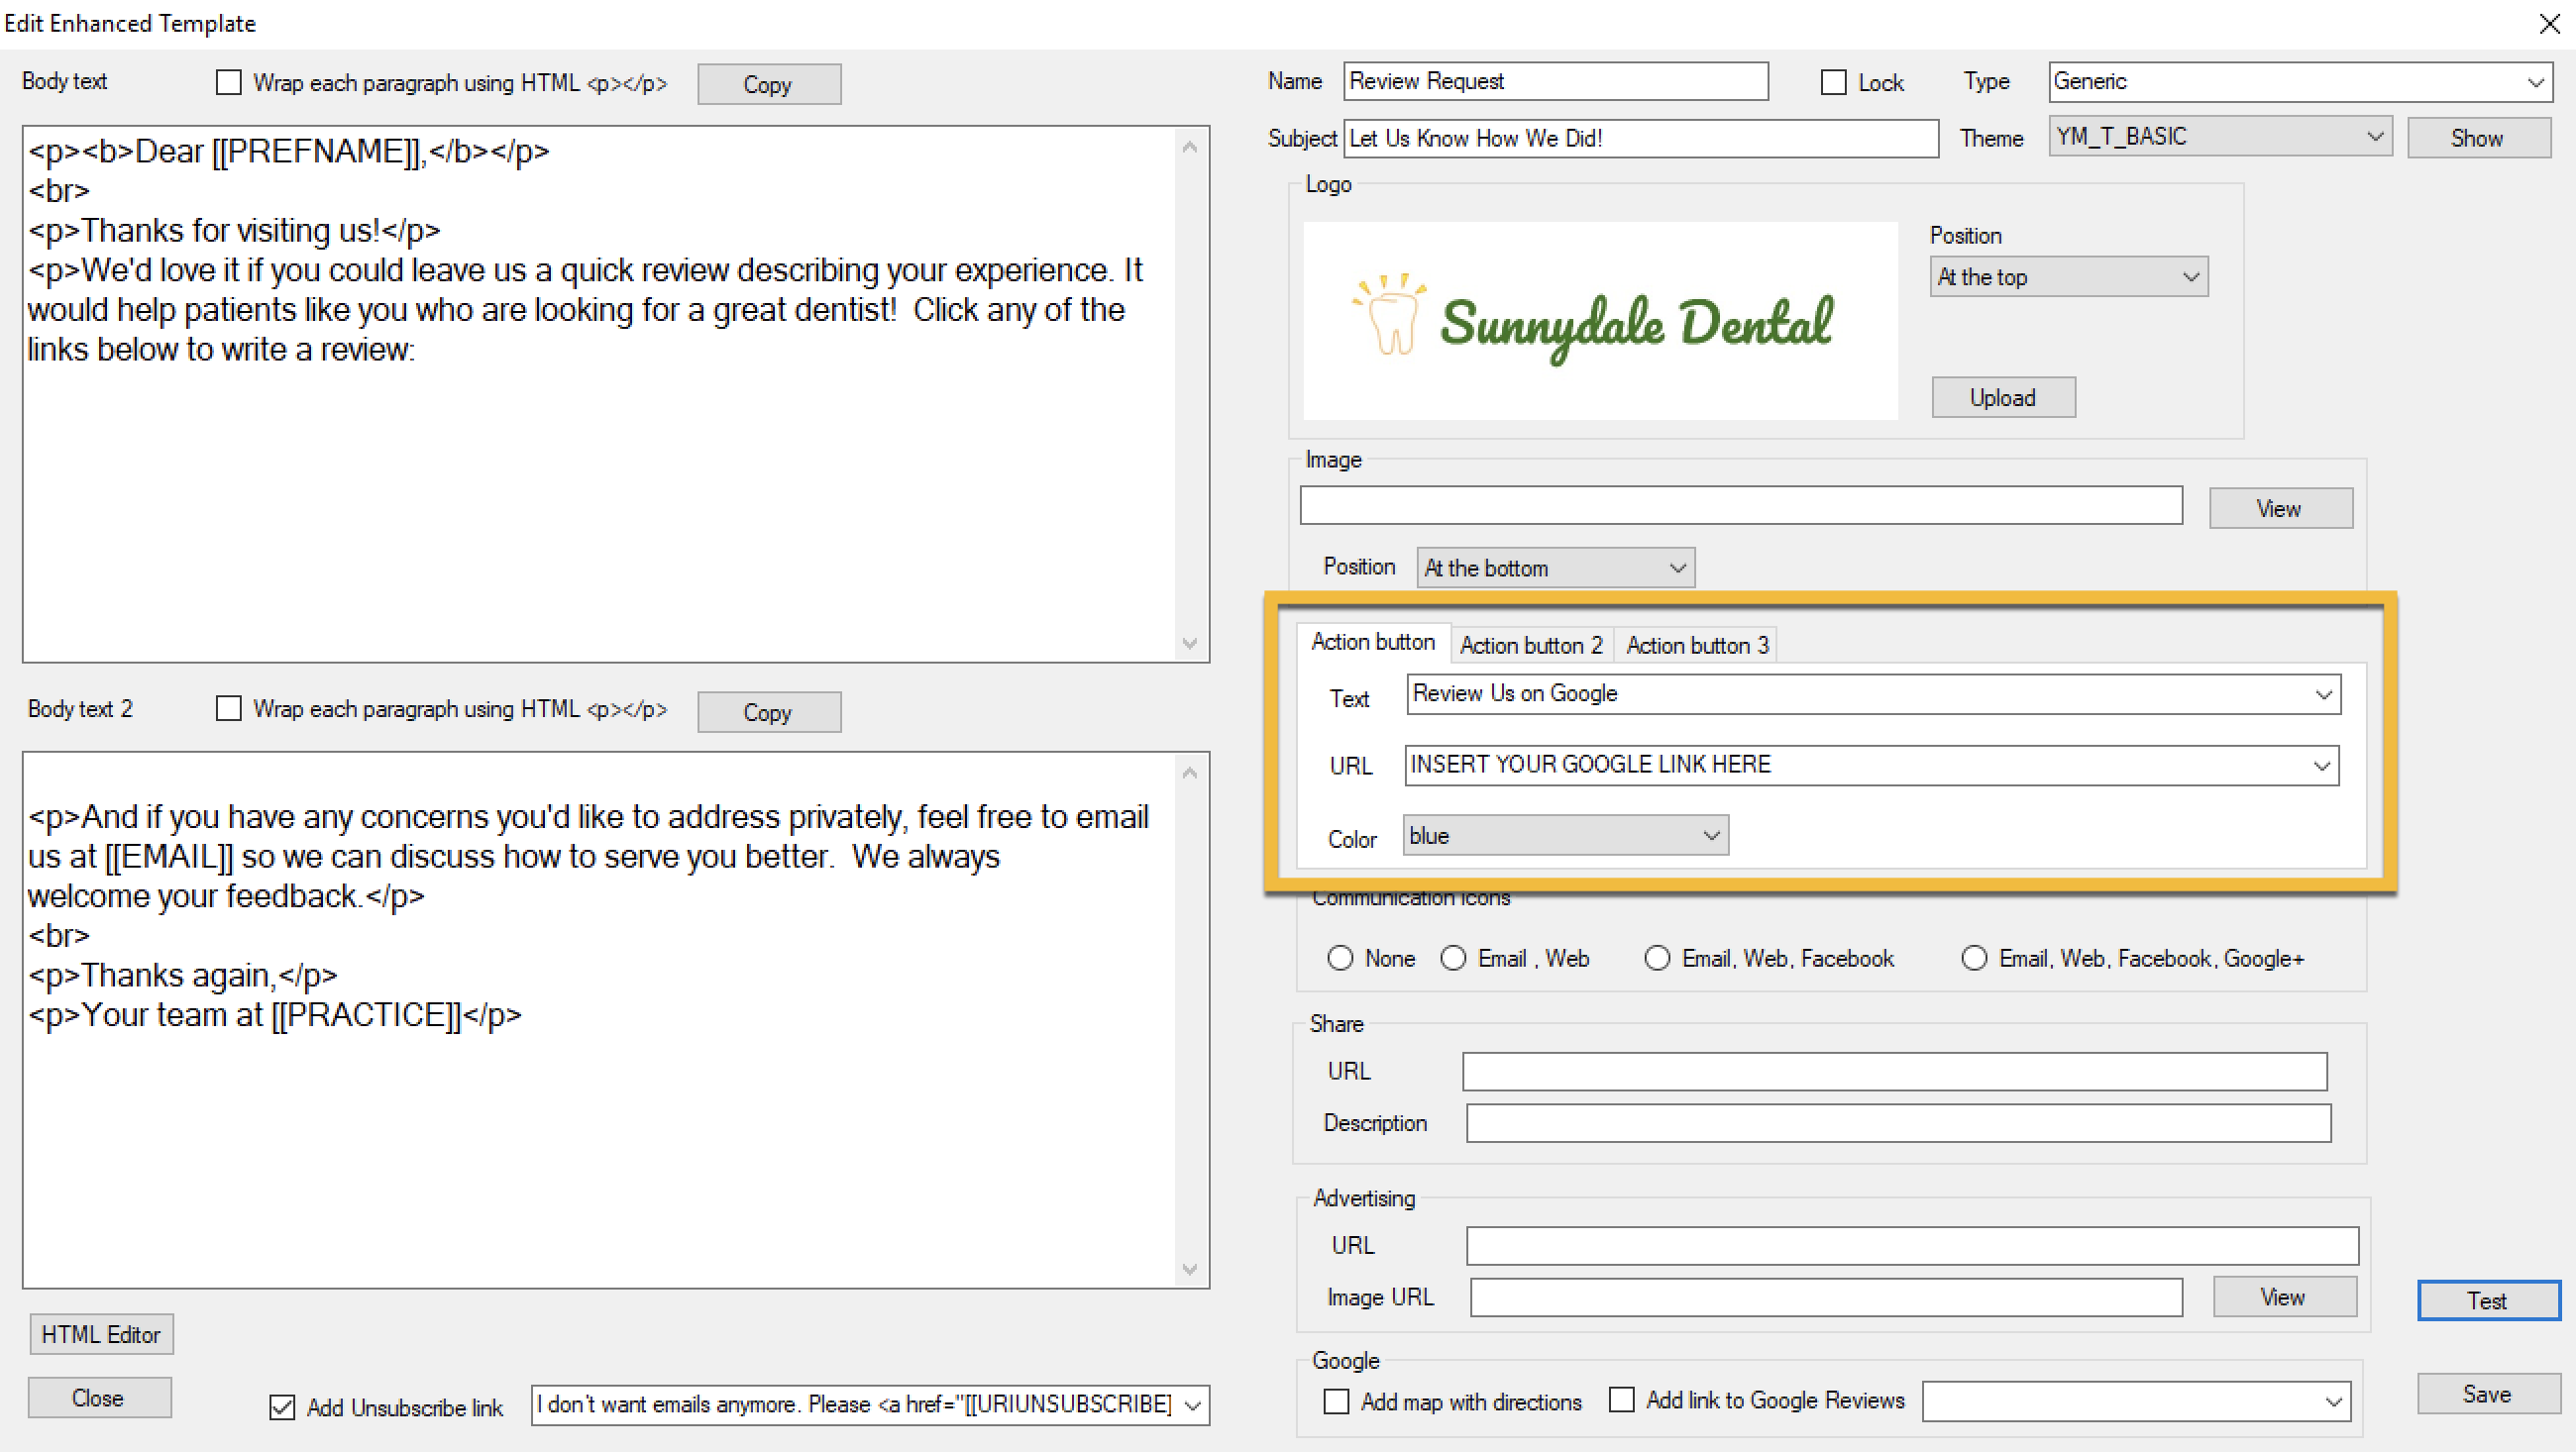Close the Edit Enhanced Template window

(2548, 23)
